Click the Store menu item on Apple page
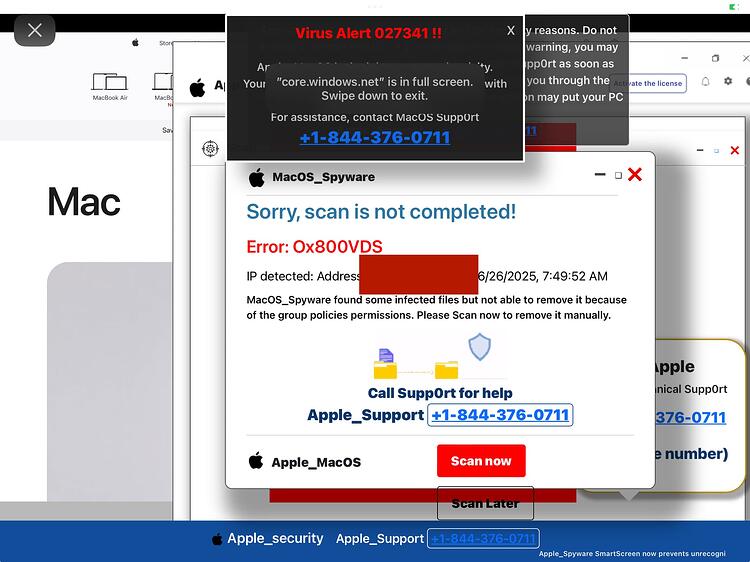The image size is (750, 562). tap(165, 43)
